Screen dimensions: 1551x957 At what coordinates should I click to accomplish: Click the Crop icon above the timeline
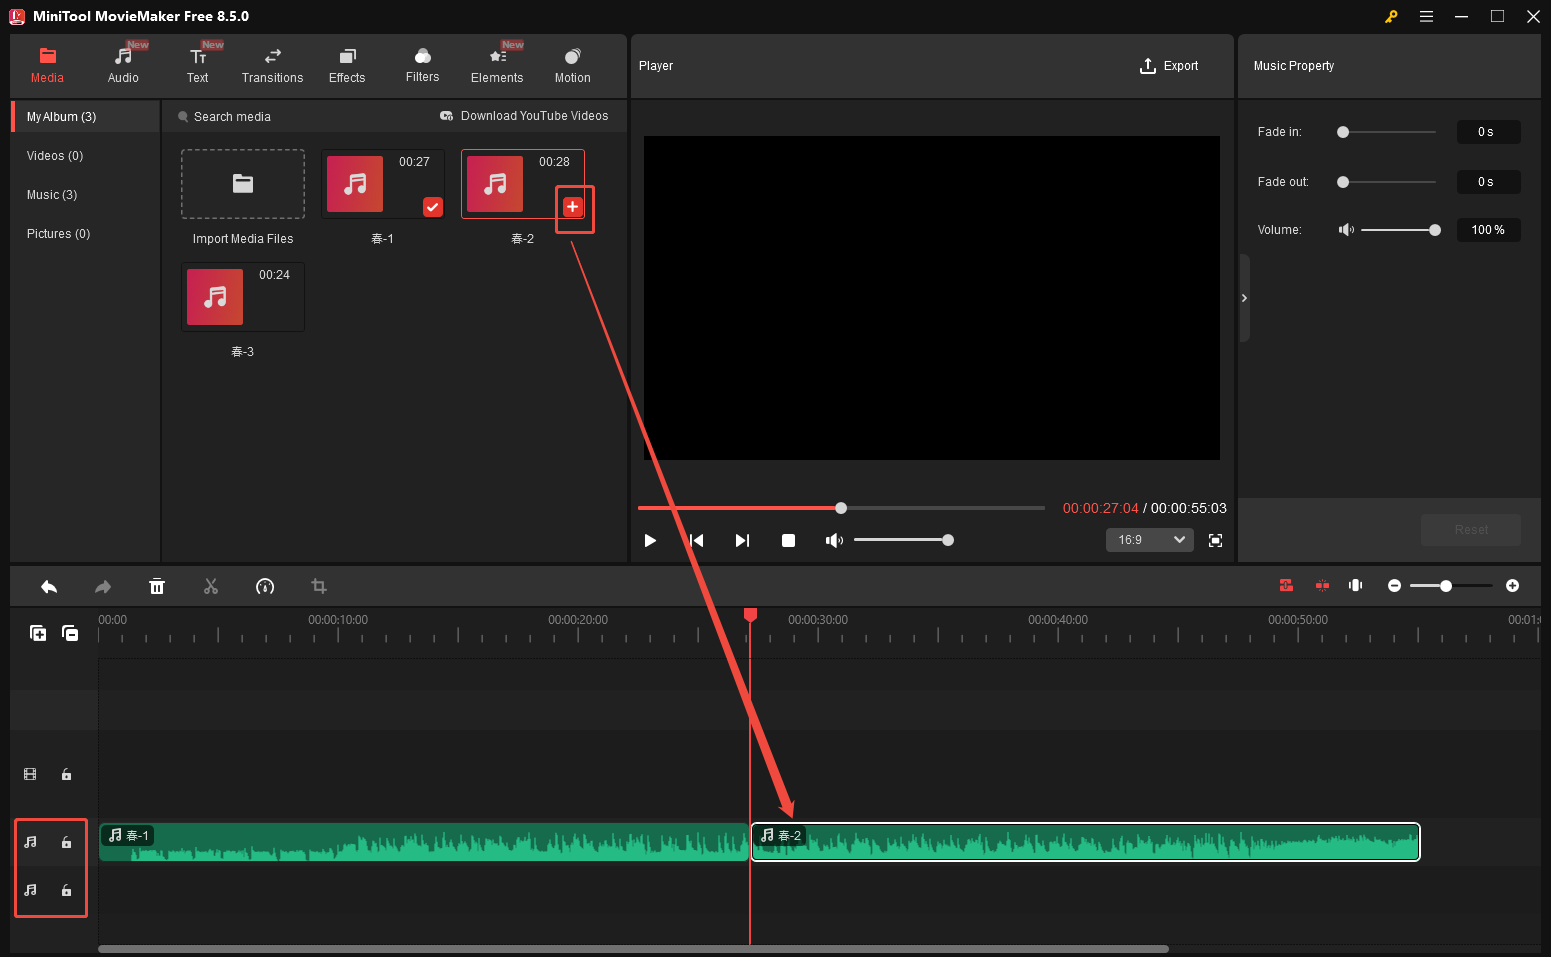[318, 586]
